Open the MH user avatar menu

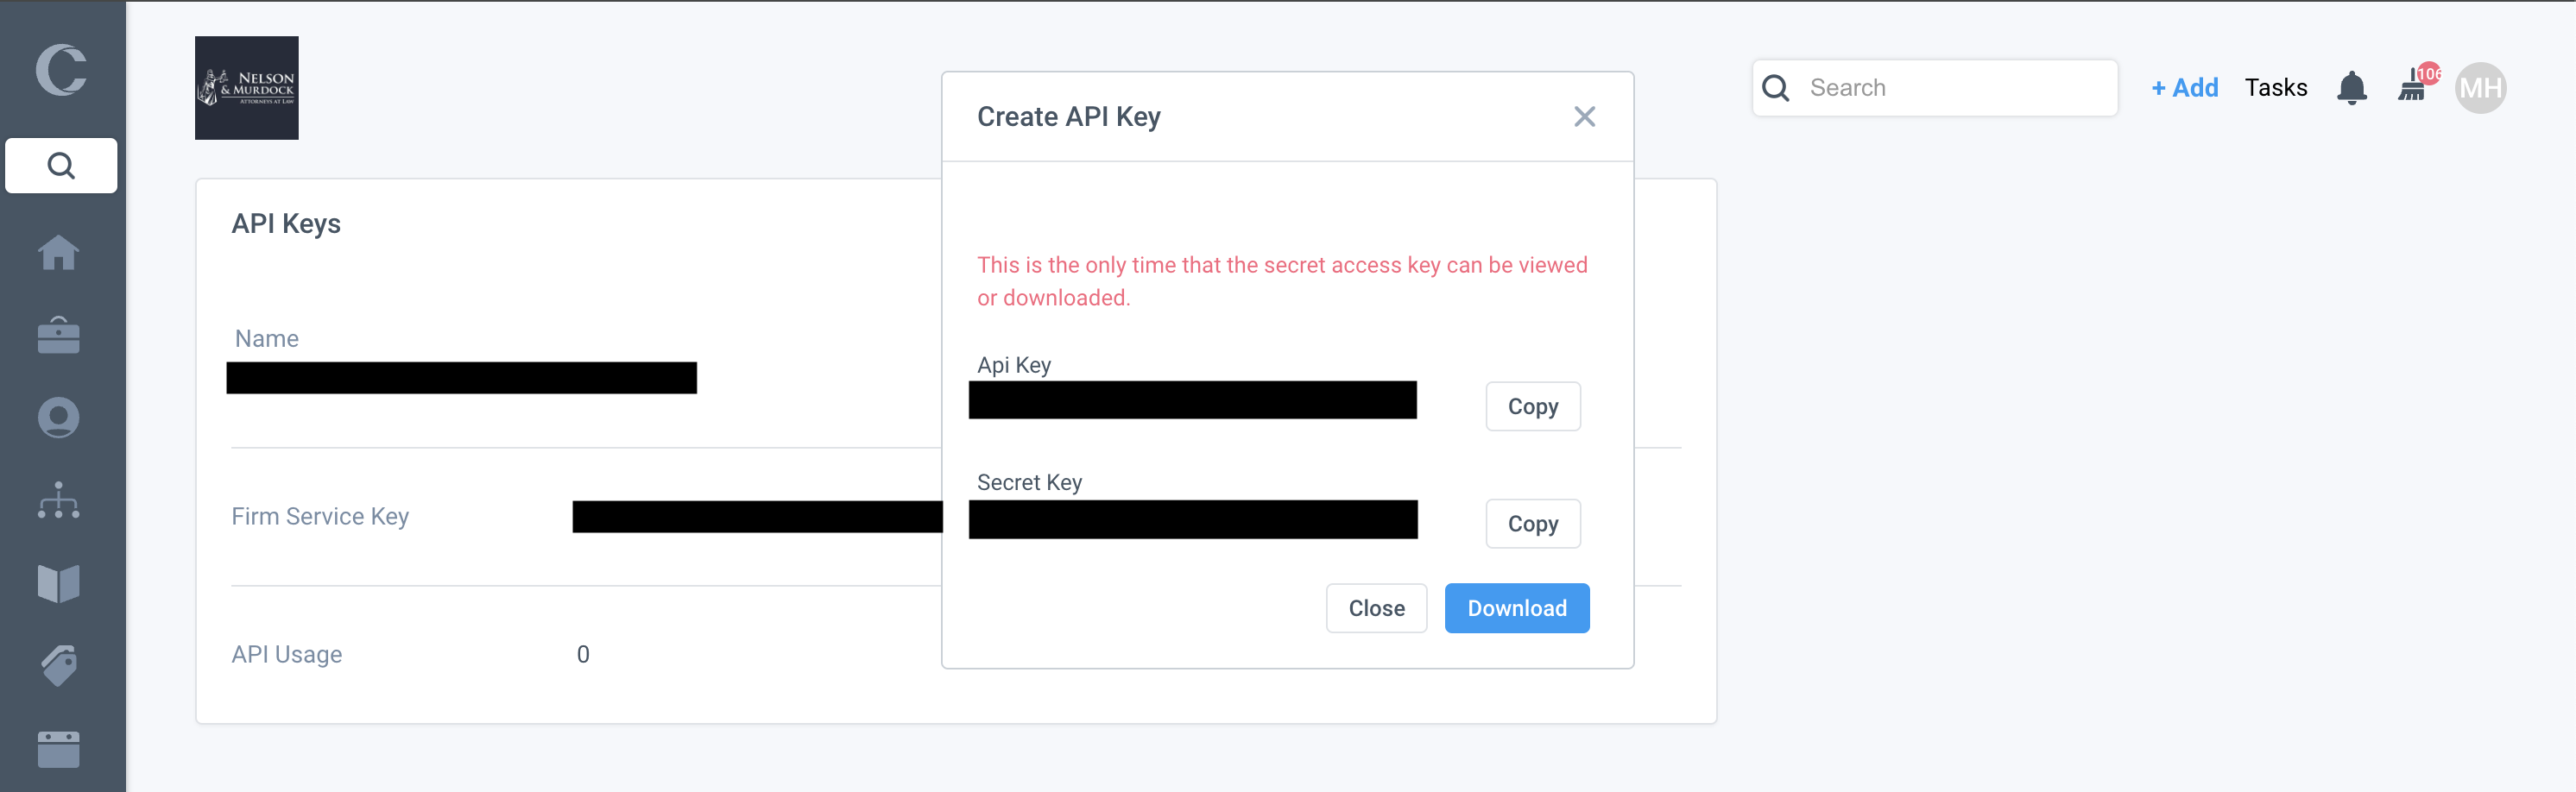(x=2480, y=88)
